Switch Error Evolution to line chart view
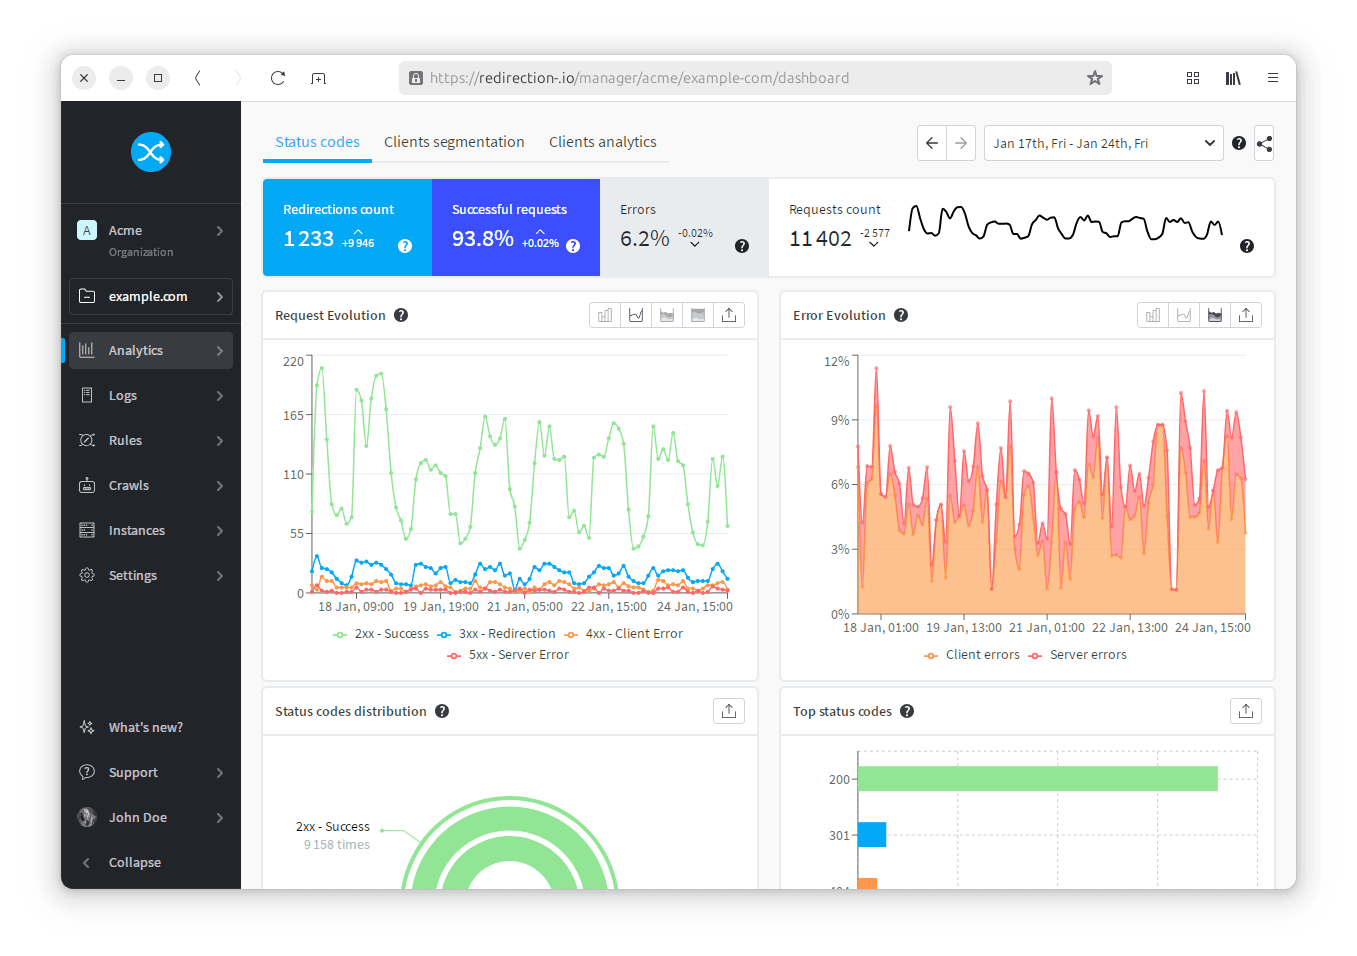The width and height of the screenshot is (1357, 956). pos(1184,315)
